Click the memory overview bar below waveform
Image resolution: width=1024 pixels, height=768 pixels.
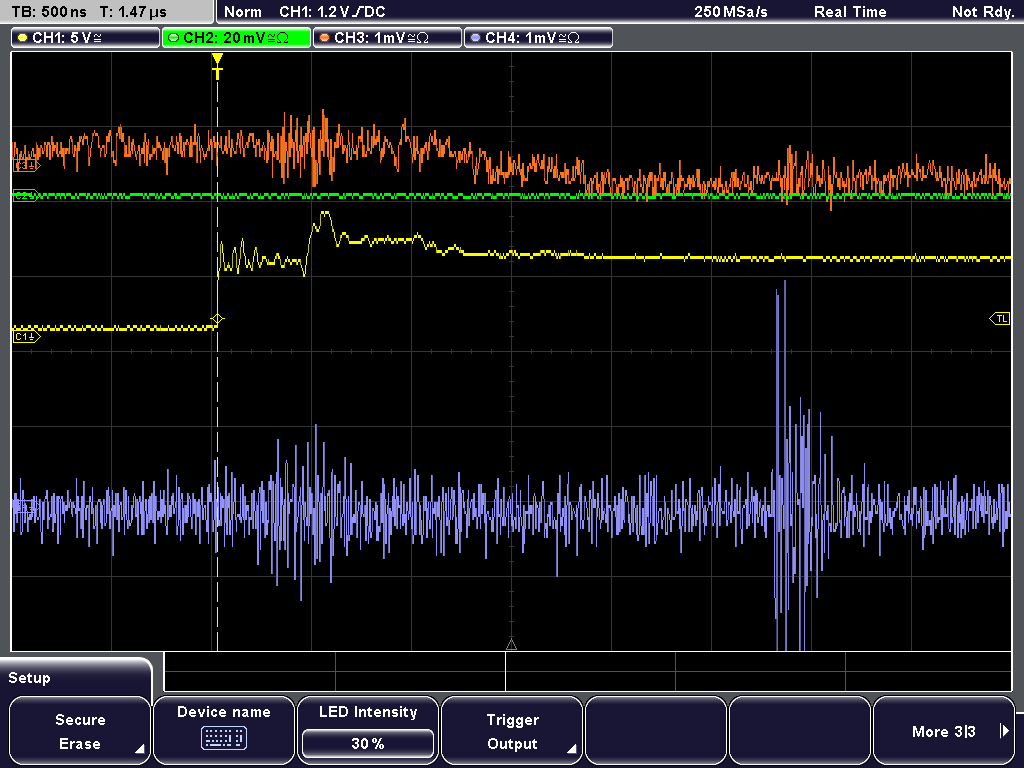click(588, 671)
